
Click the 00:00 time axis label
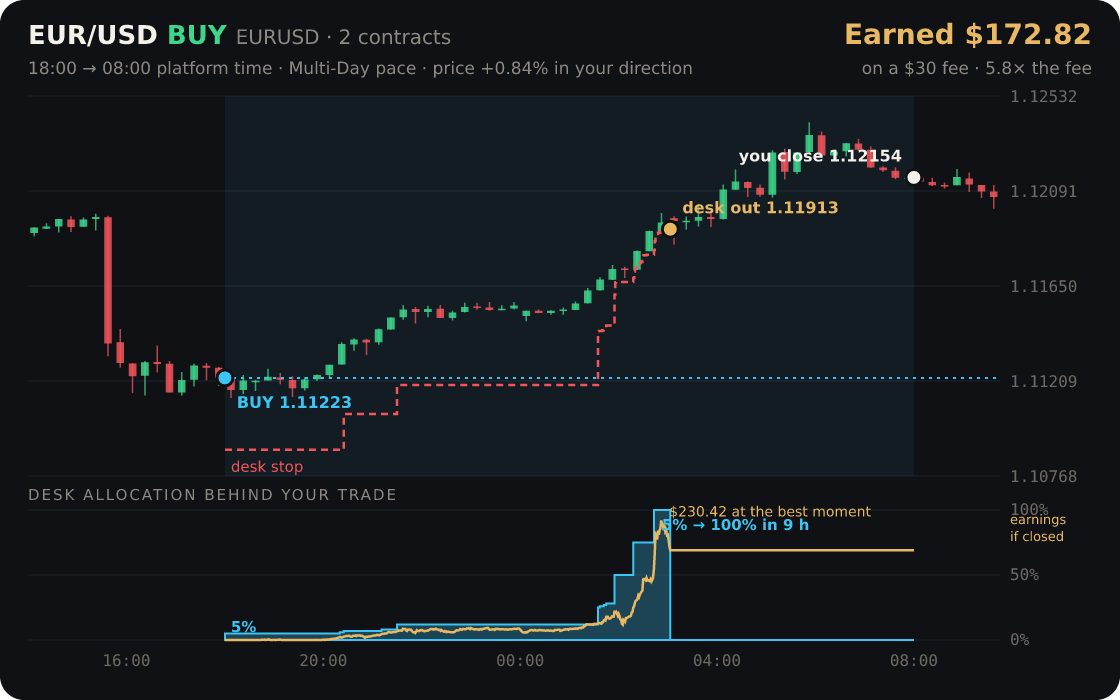tap(520, 661)
